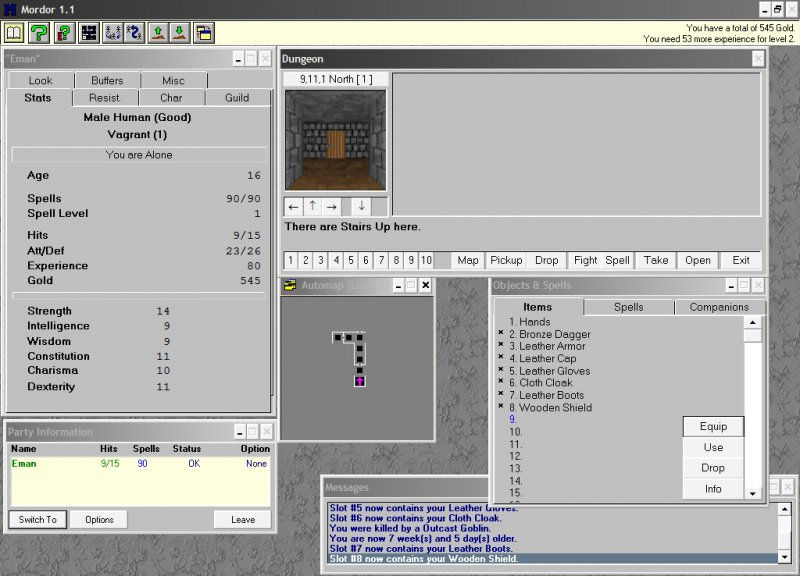
Task: Open the Guild tab
Action: tap(237, 98)
